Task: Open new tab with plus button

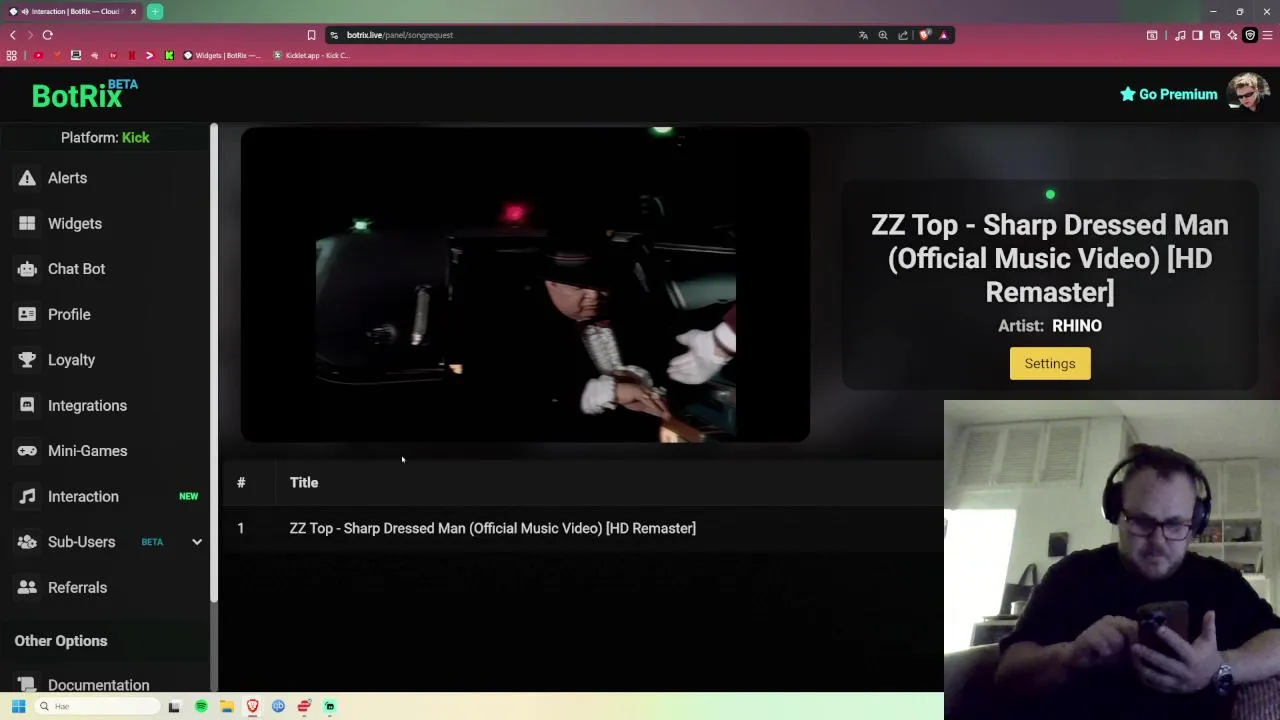Action: [155, 12]
